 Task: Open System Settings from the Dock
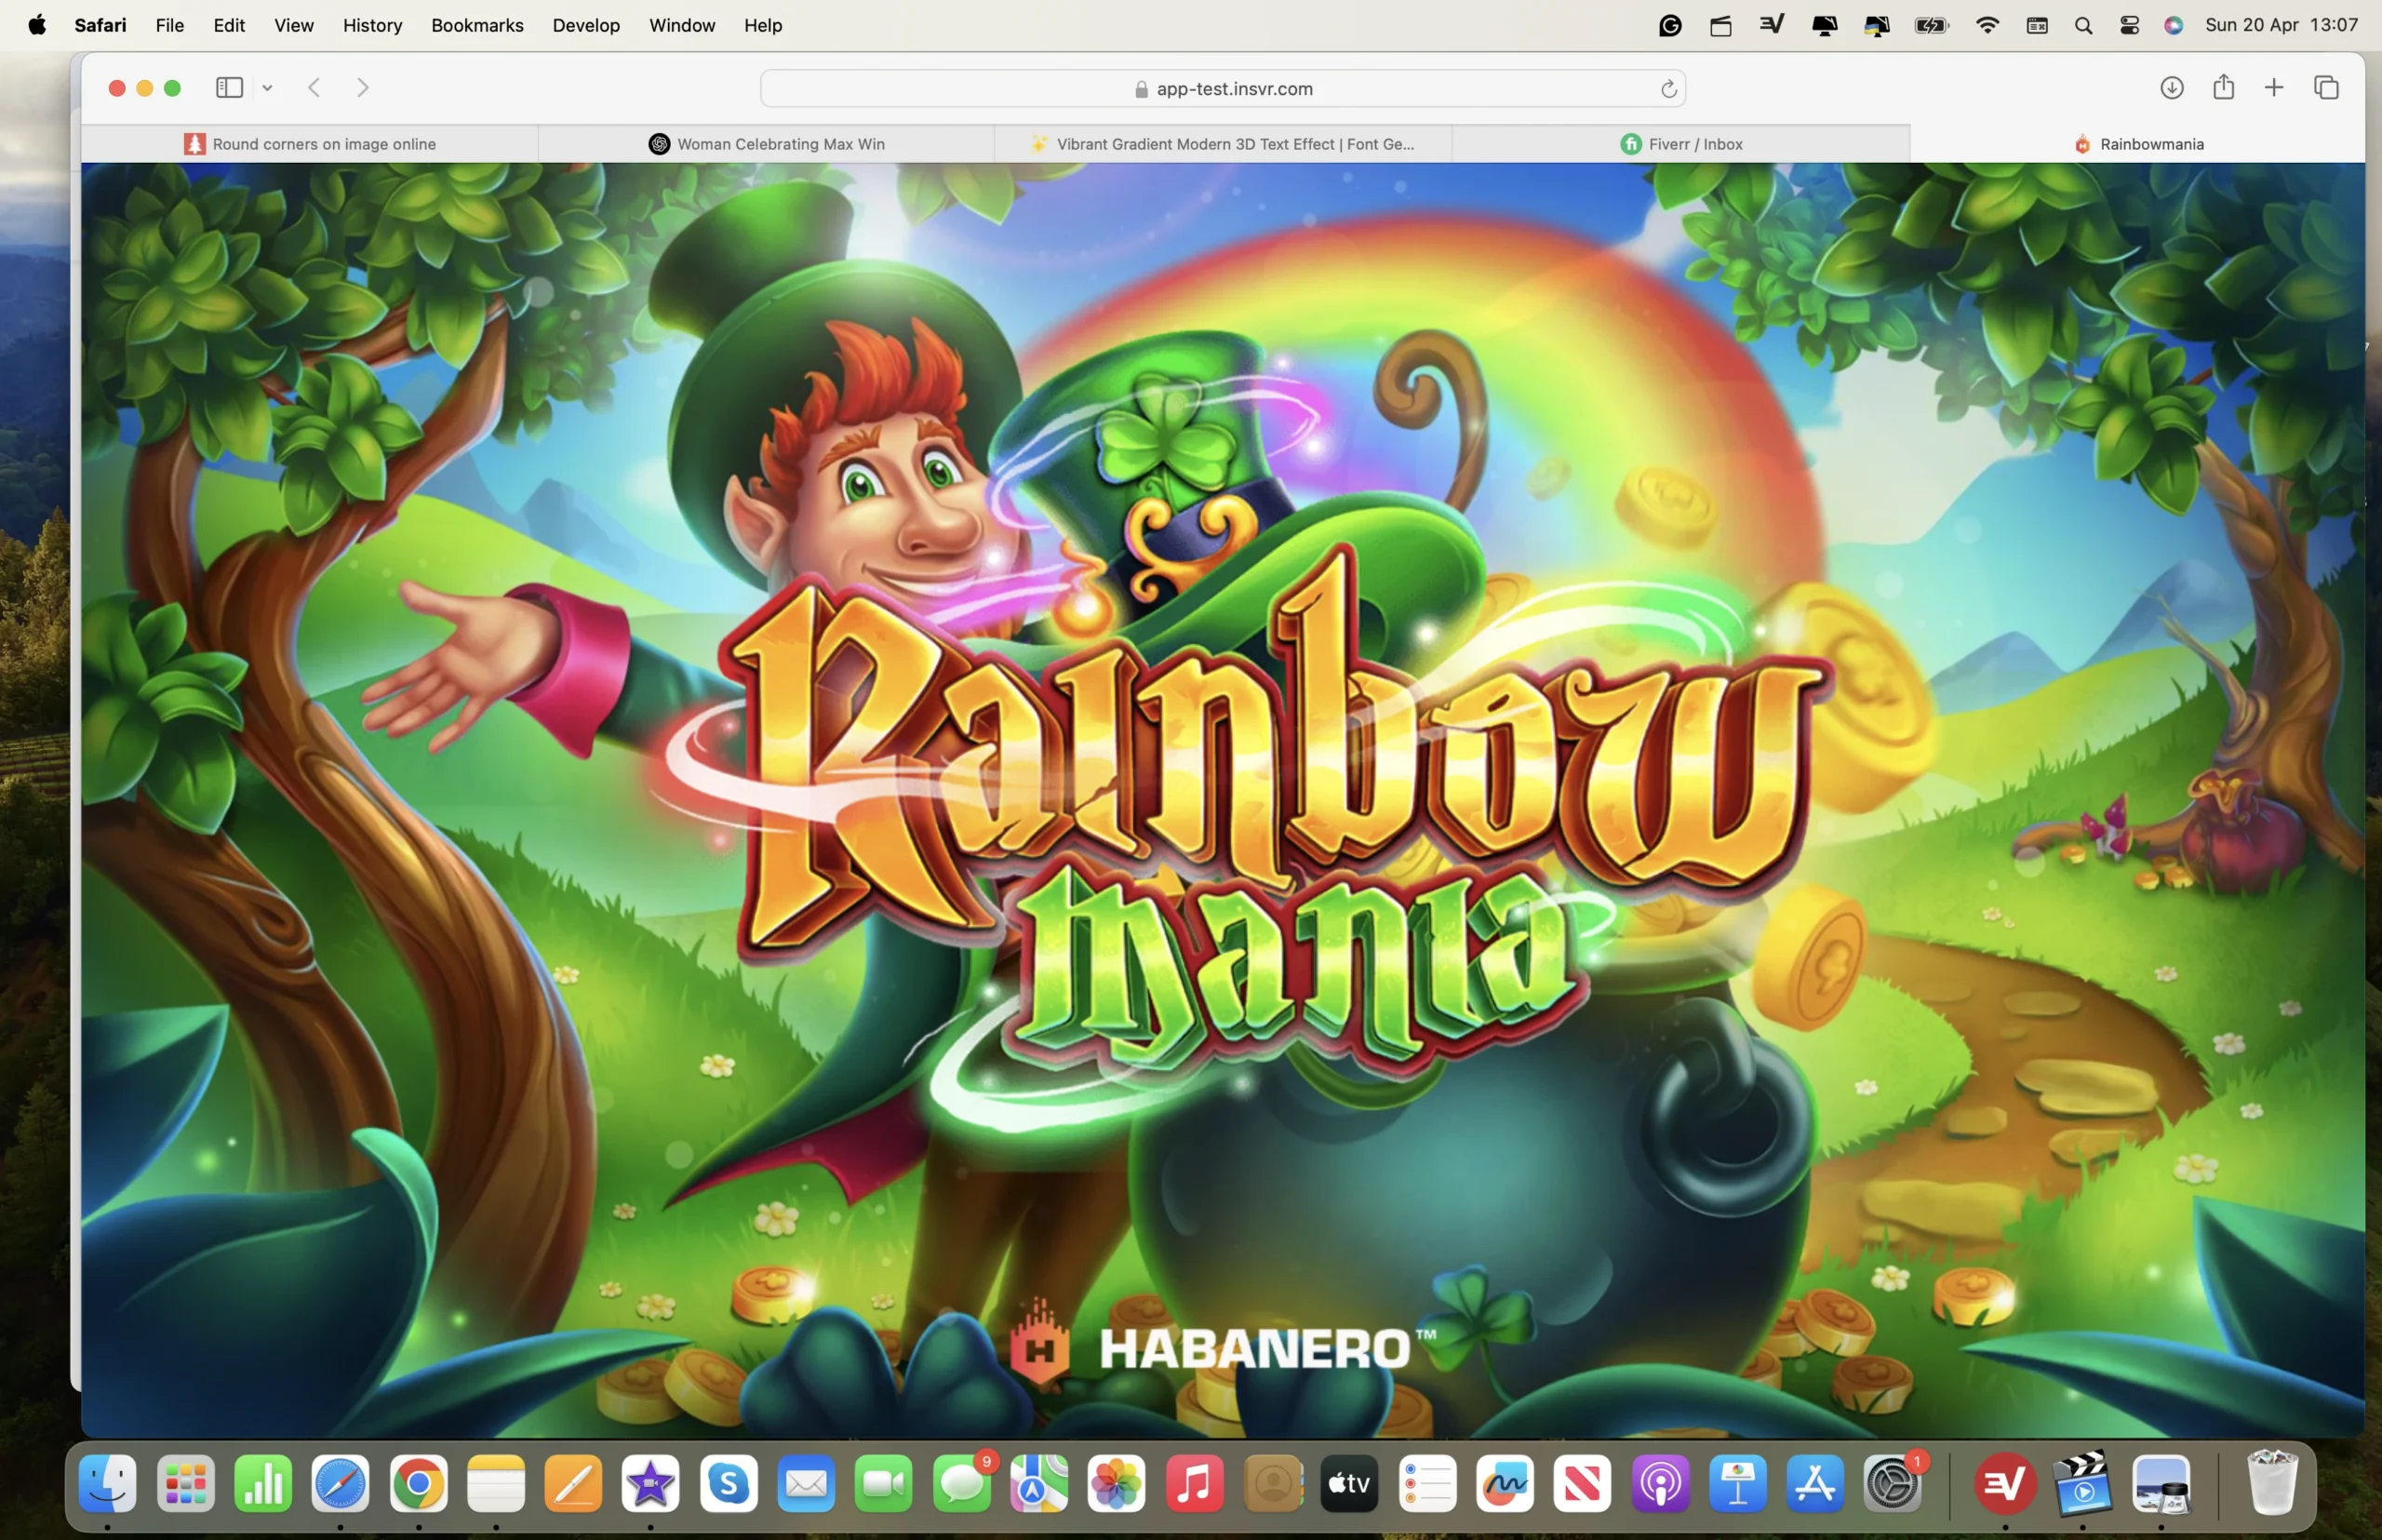1893,1484
